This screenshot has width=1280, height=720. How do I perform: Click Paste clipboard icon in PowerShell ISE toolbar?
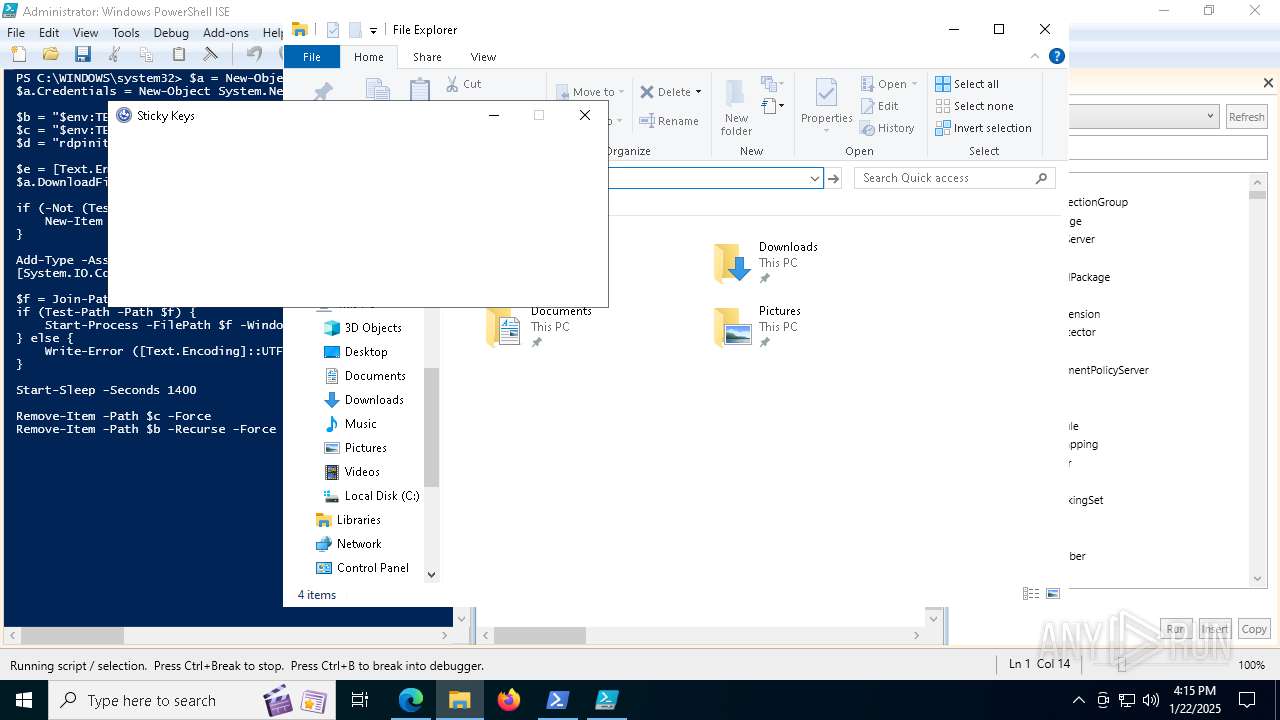coord(179,54)
